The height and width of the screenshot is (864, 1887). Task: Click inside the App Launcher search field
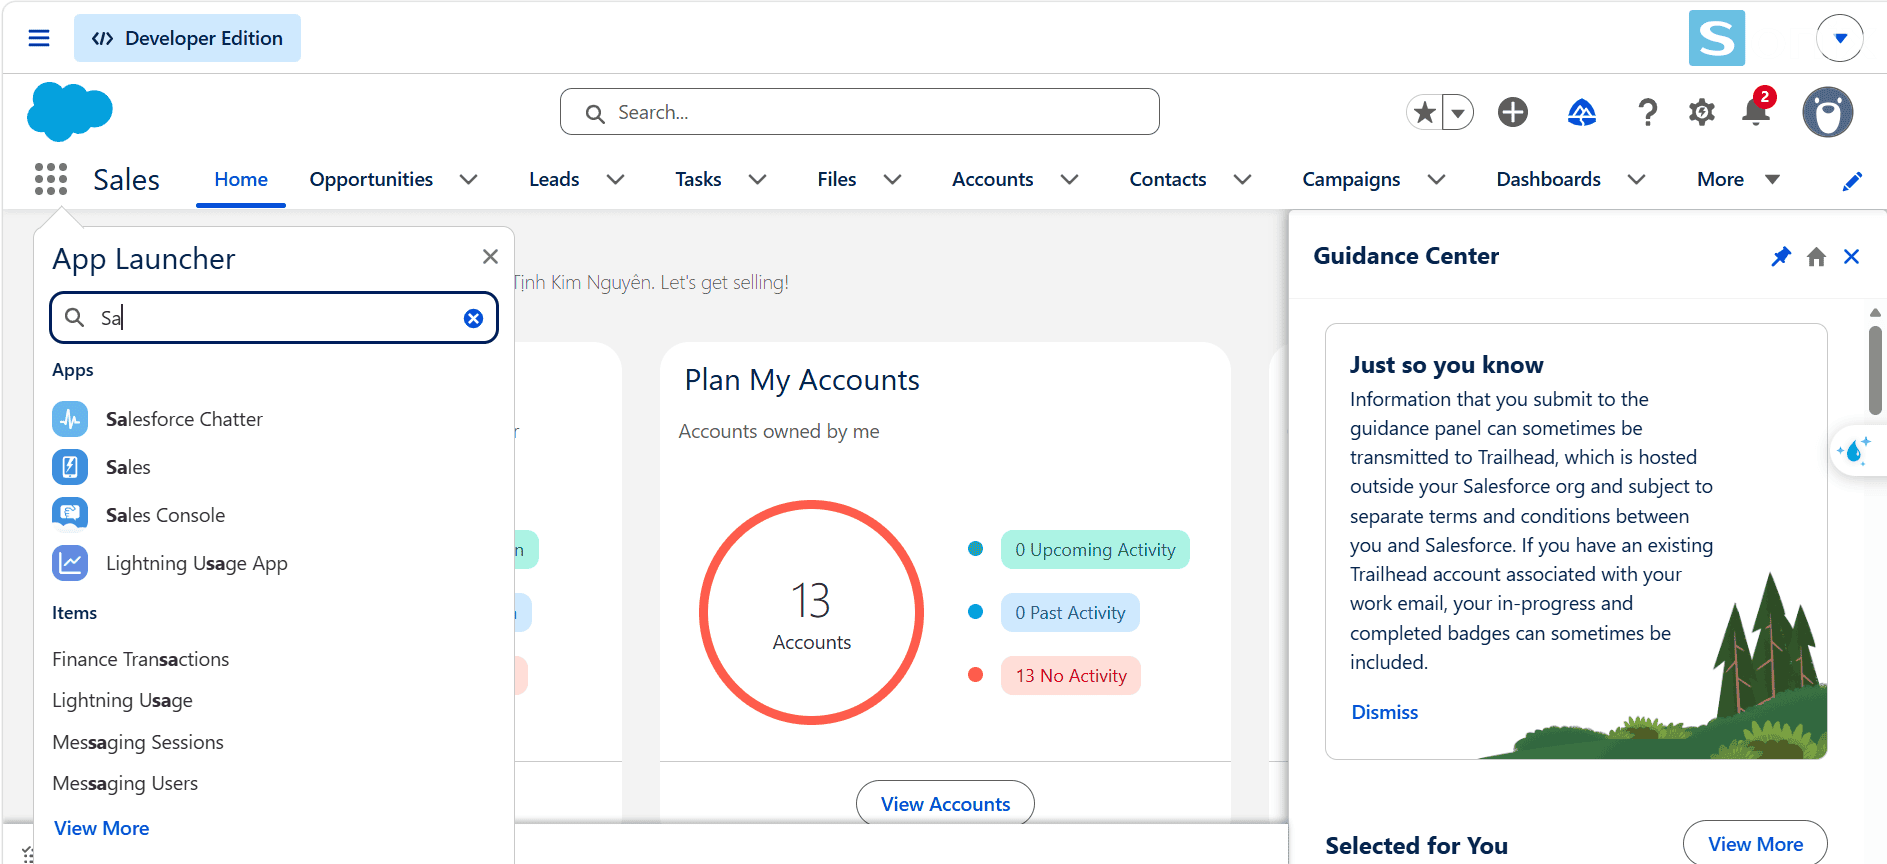point(274,318)
